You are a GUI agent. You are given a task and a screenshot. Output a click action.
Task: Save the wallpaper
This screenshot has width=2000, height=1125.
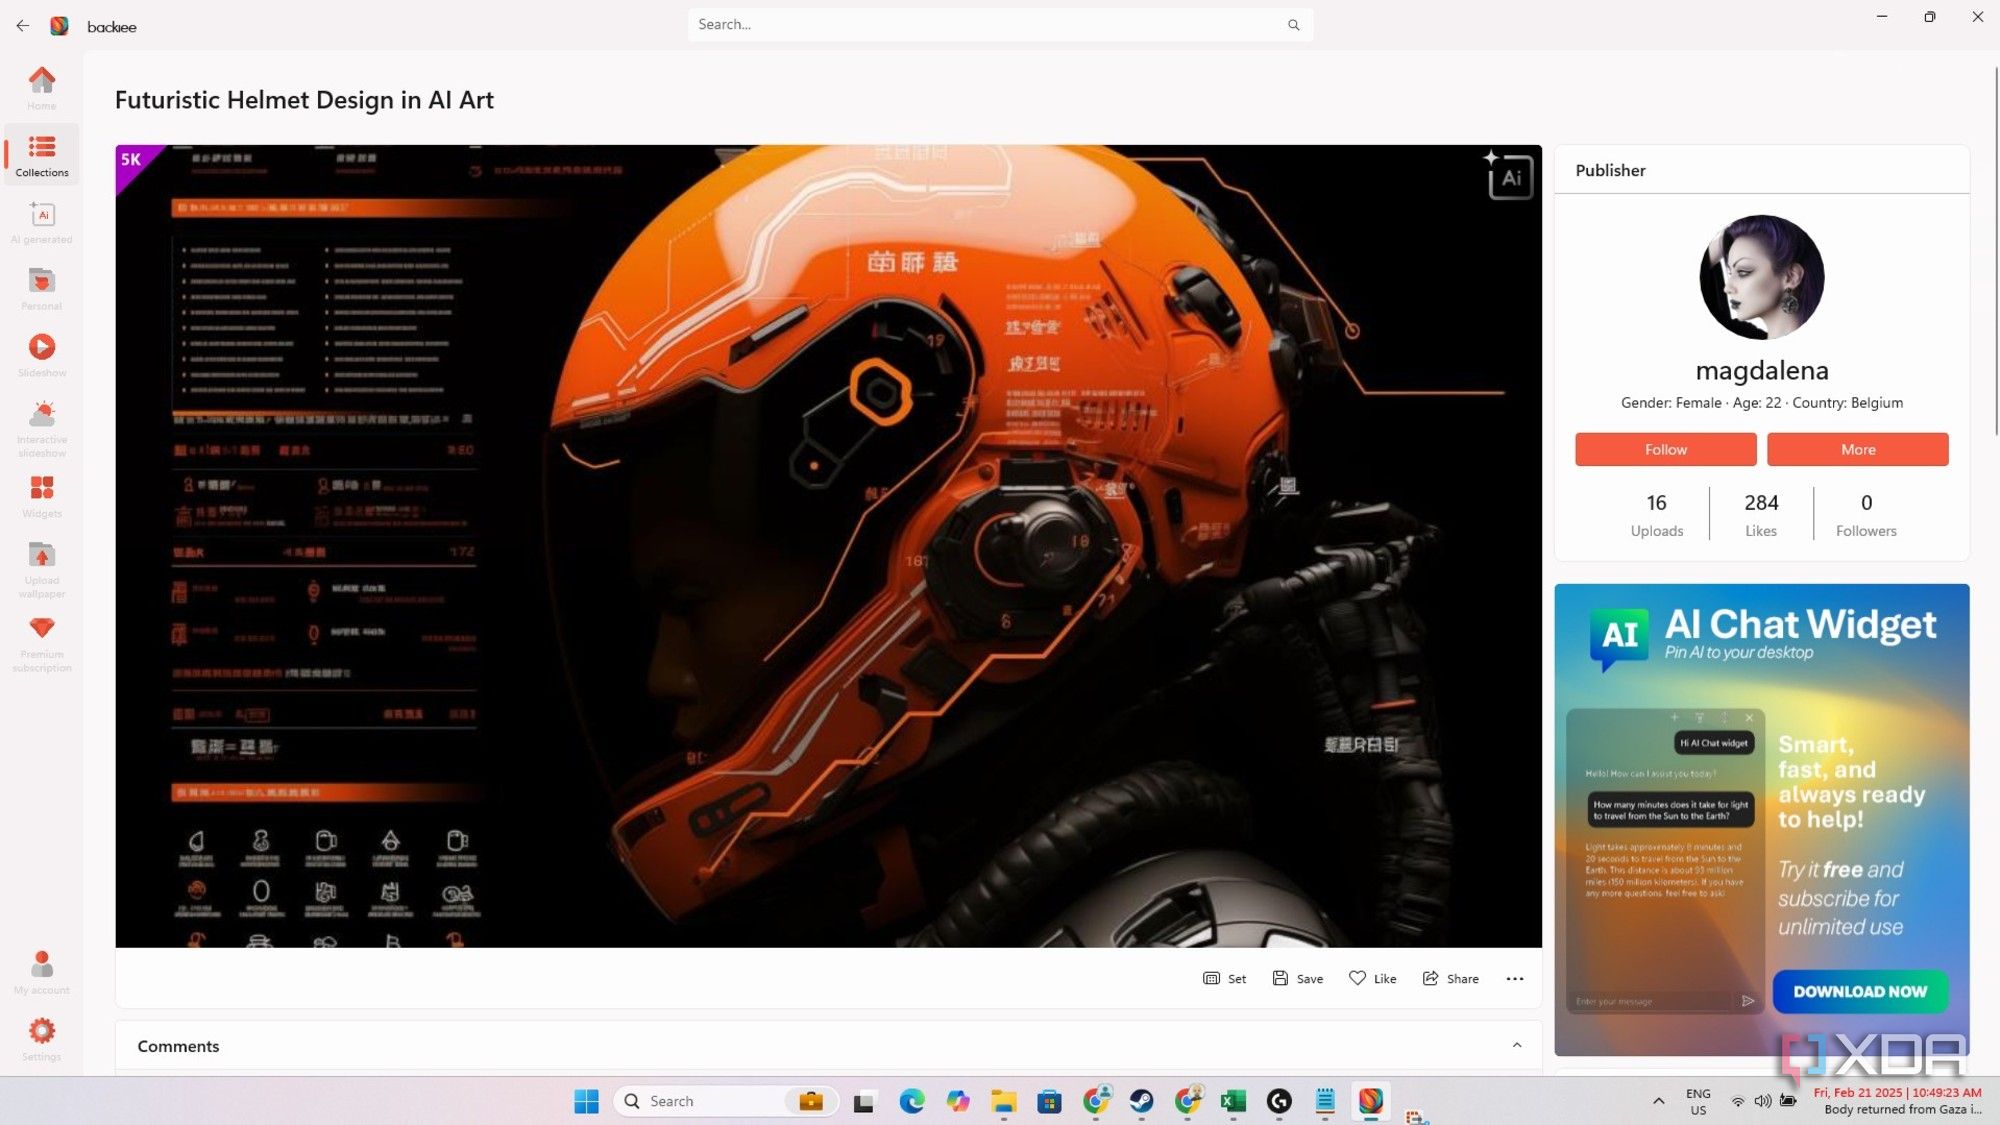point(1297,978)
